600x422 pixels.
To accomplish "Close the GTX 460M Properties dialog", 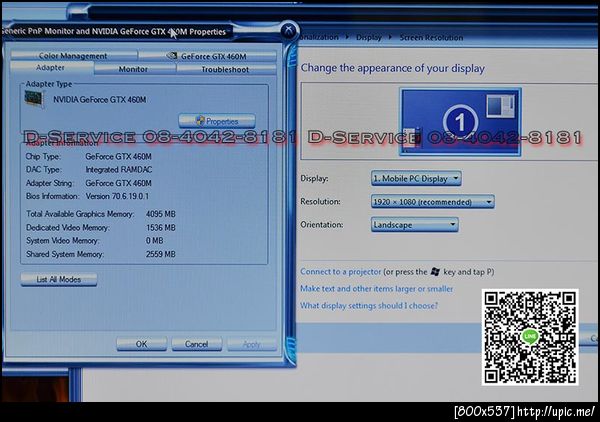I will point(289,29).
